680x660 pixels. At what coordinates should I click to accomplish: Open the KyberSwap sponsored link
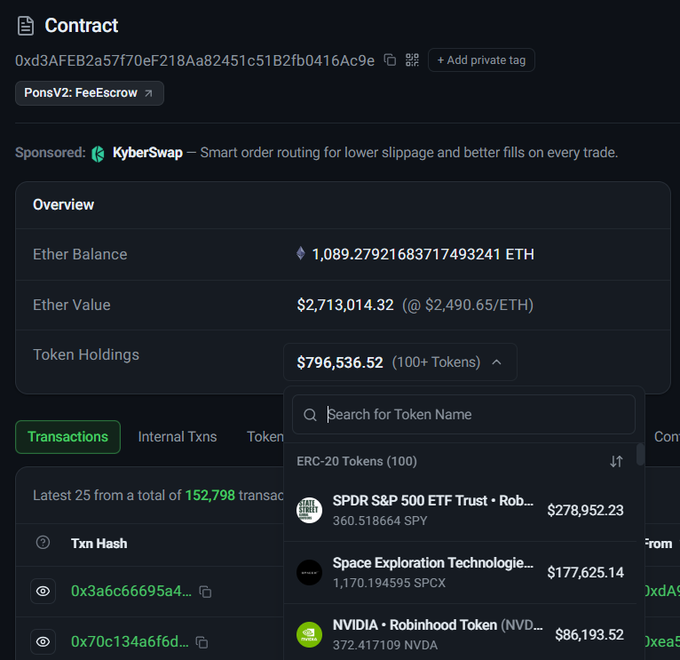147,153
